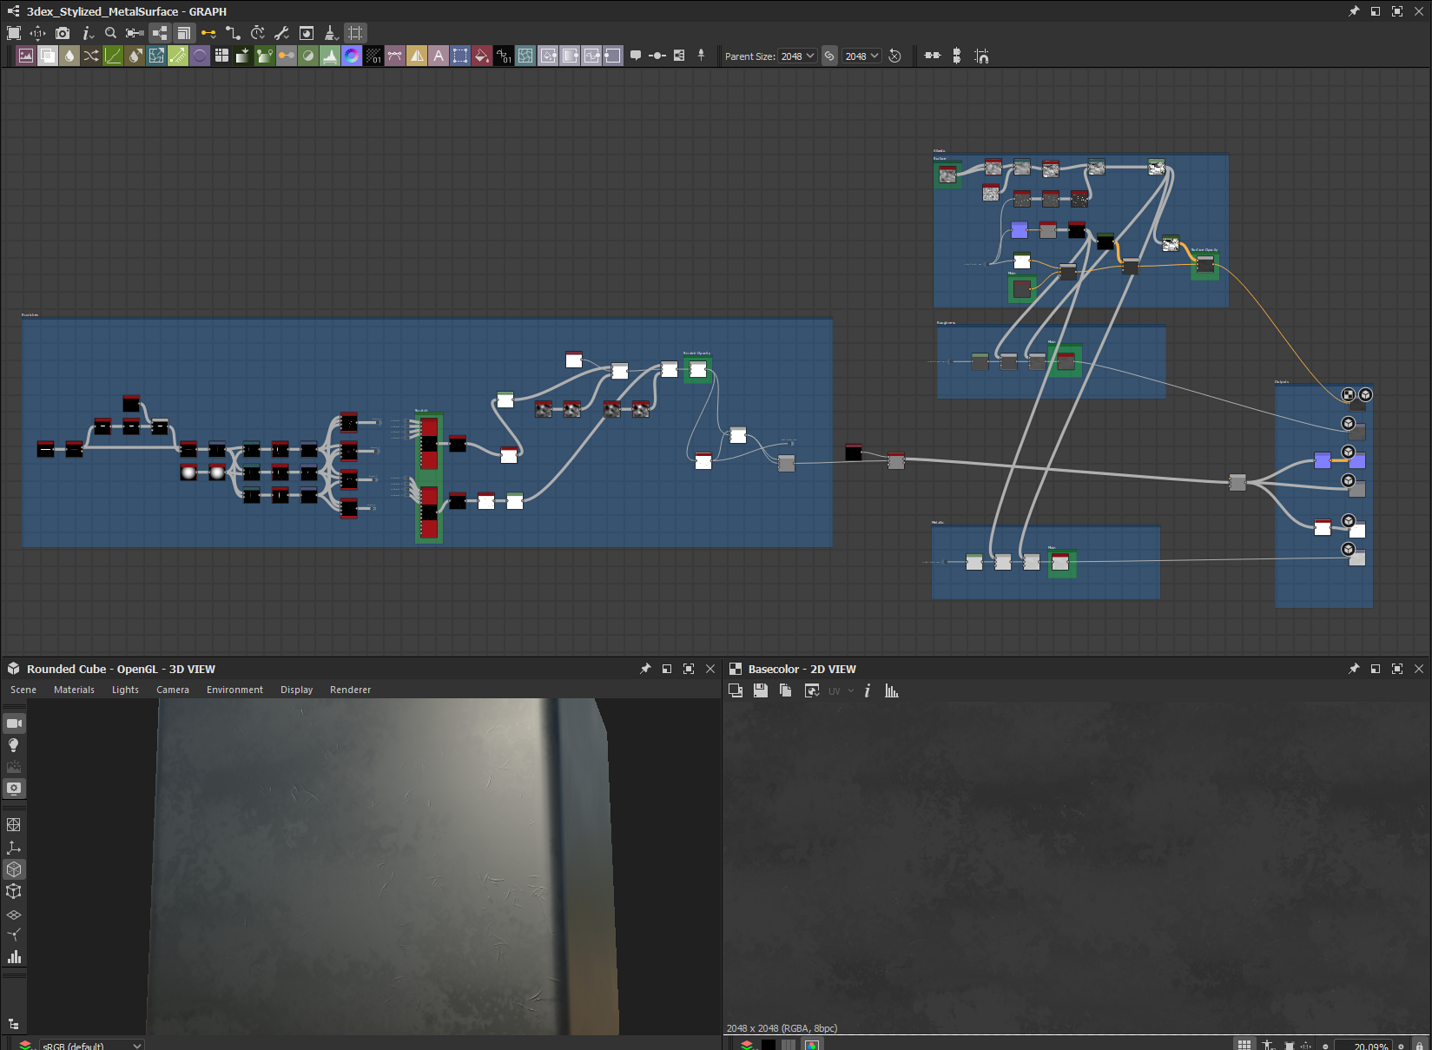Open the graph search magnifier tool
Viewport: 1432px width, 1050px height.
tap(111, 33)
